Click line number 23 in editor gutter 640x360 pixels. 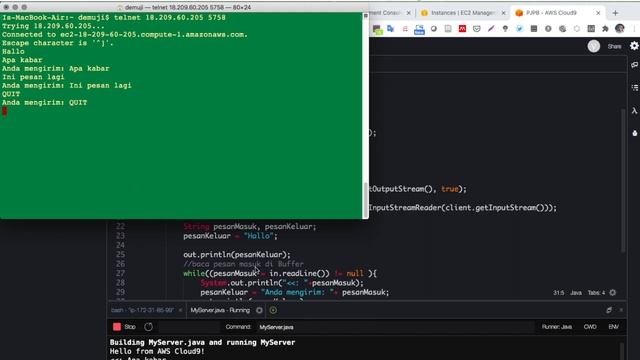pos(120,236)
